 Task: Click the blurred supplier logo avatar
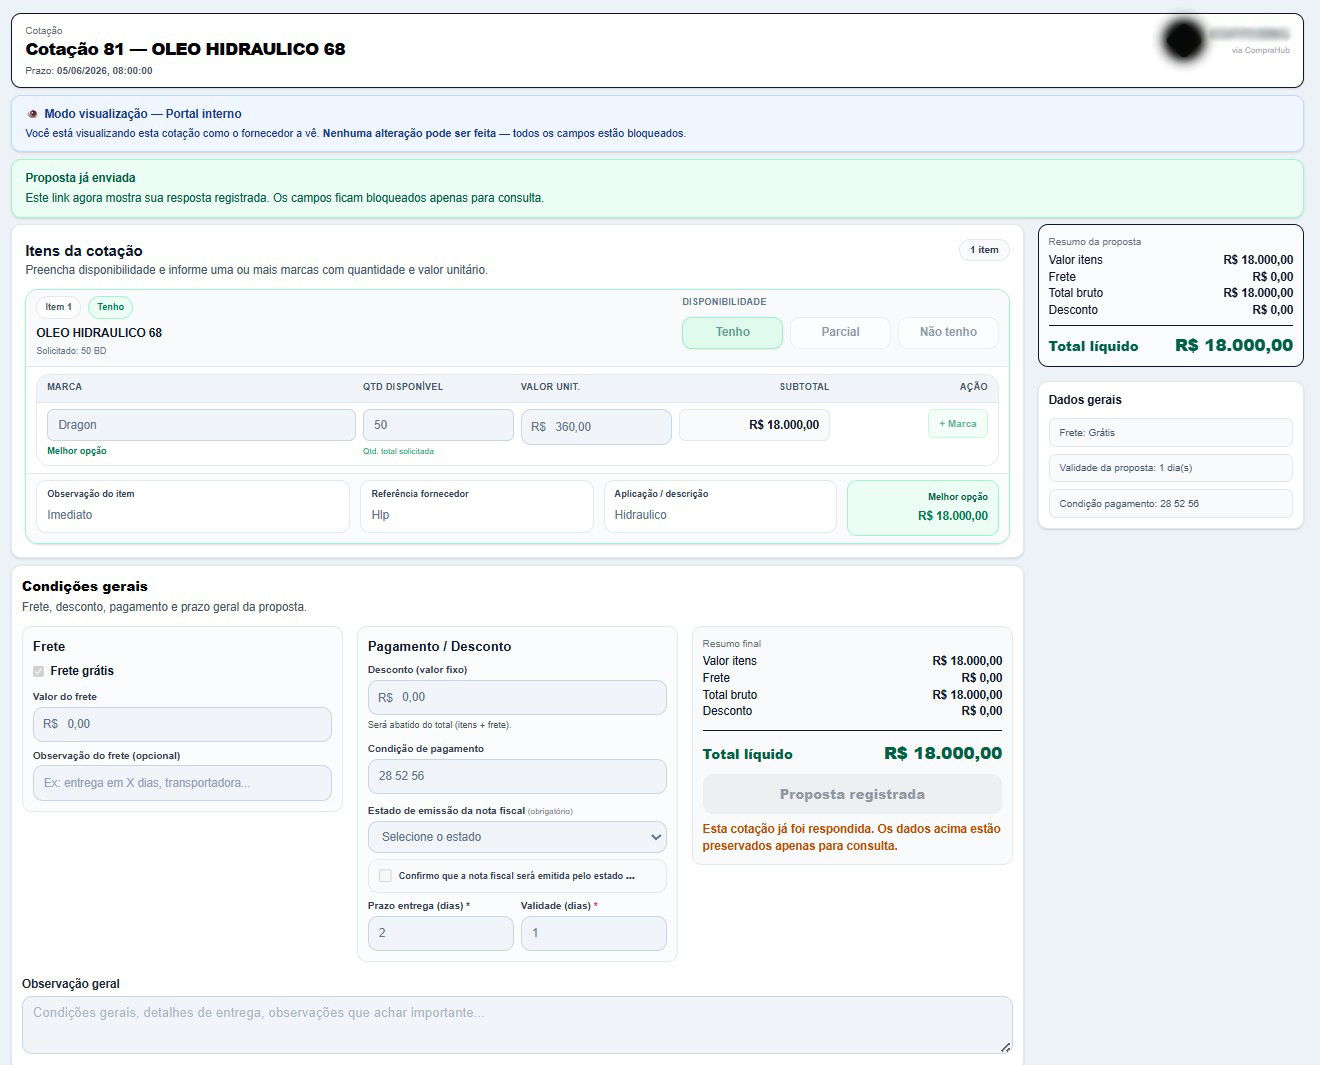pyautogui.click(x=1184, y=40)
